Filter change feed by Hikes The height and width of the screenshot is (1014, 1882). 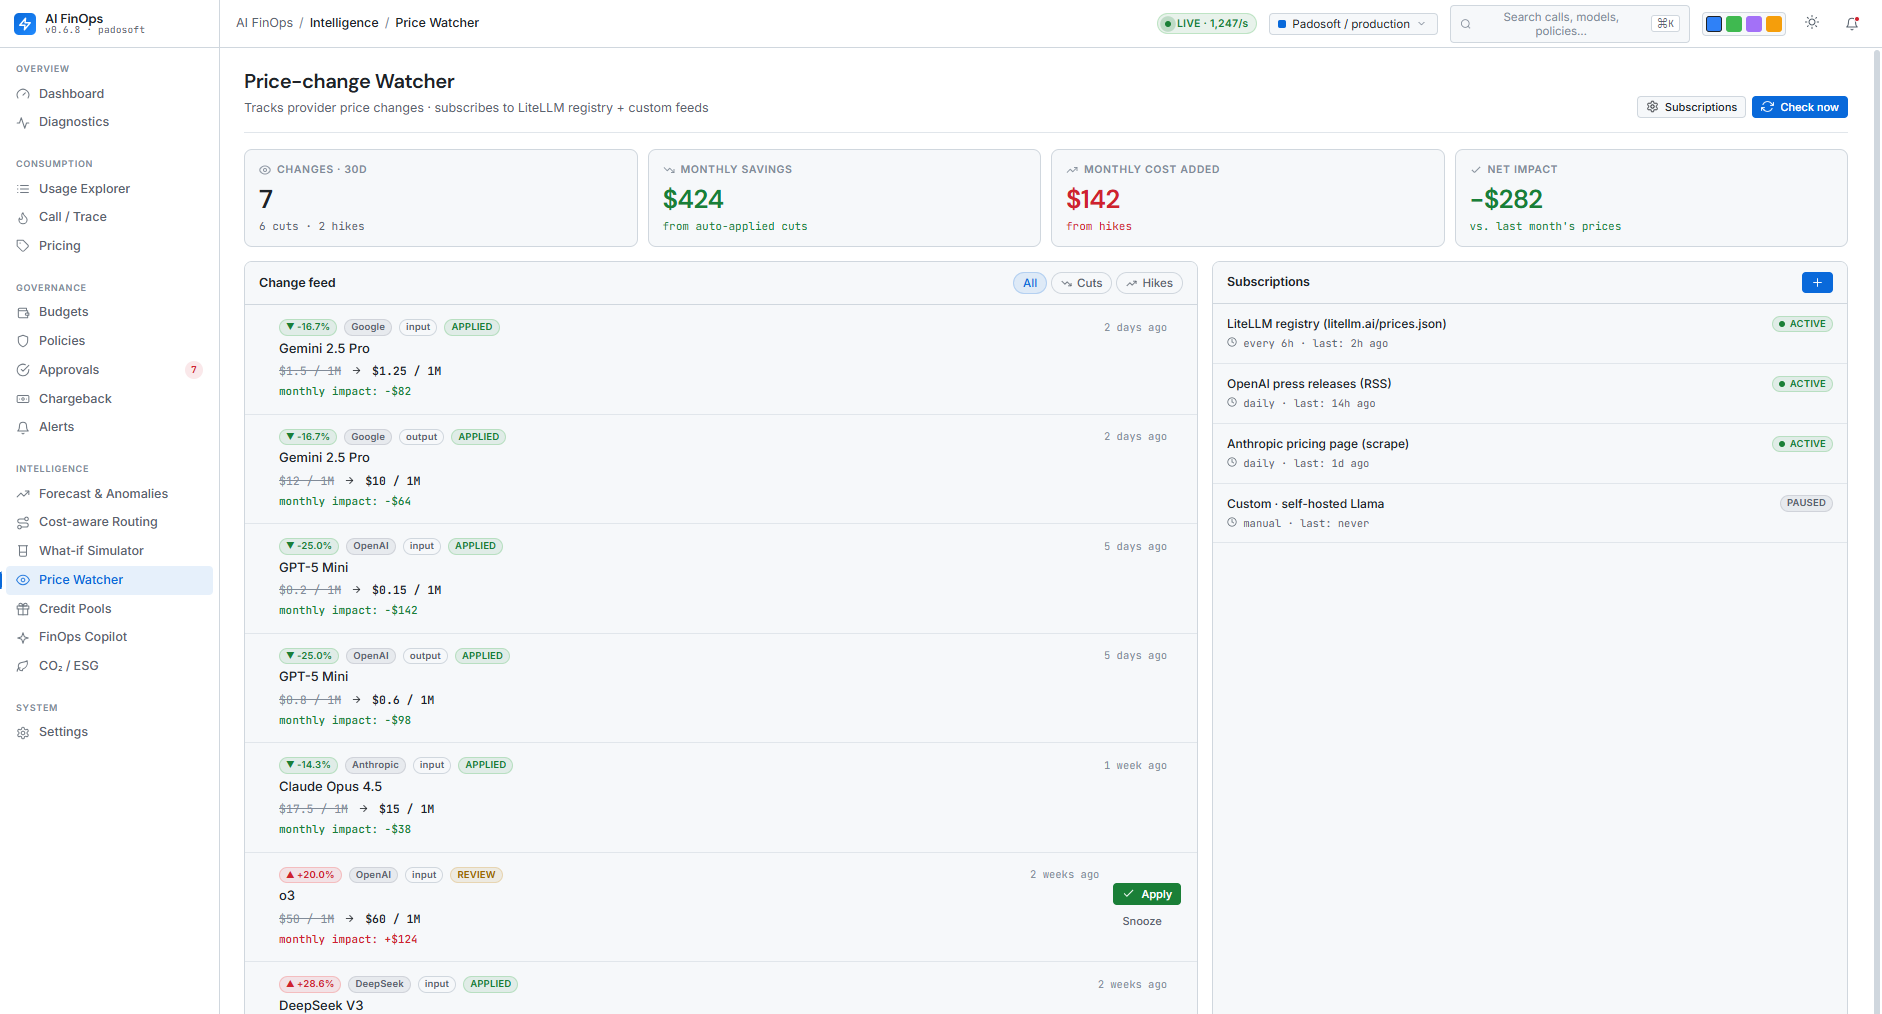(1149, 283)
